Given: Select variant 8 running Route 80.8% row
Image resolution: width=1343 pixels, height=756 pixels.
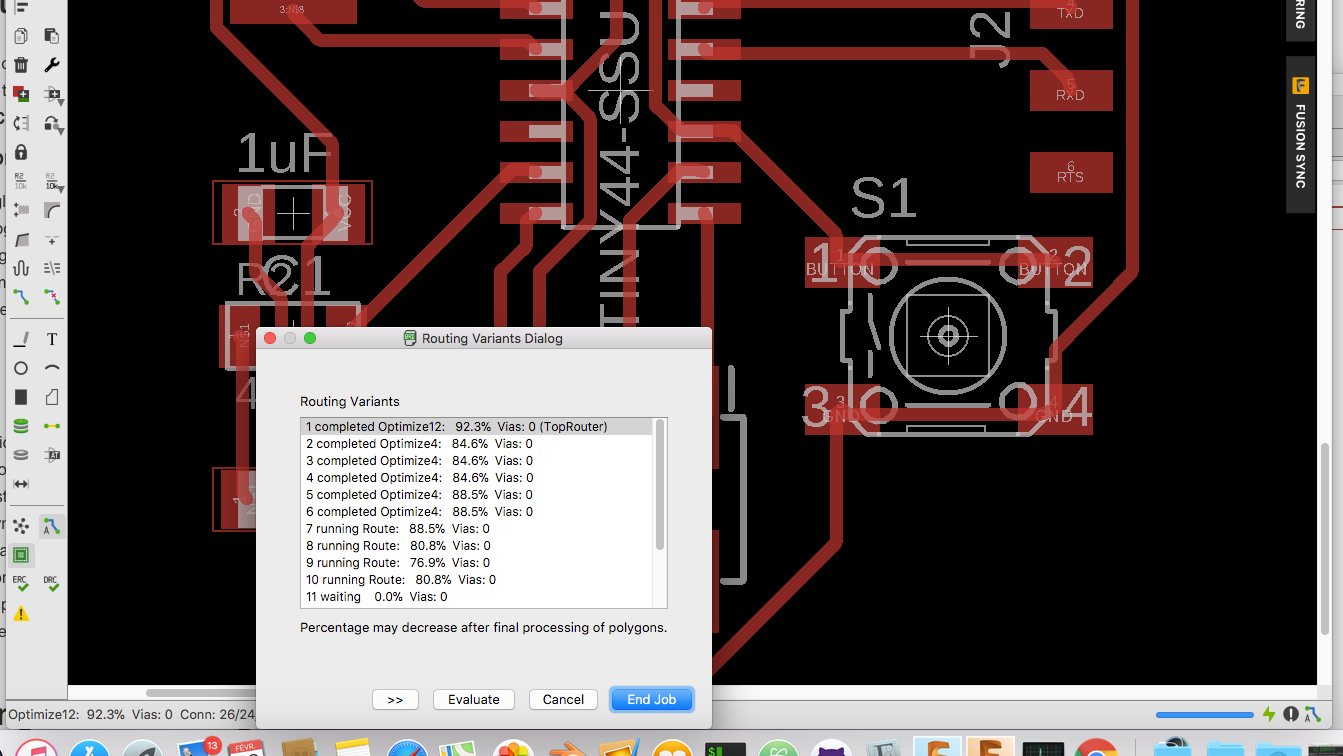Looking at the screenshot, I should (x=477, y=546).
